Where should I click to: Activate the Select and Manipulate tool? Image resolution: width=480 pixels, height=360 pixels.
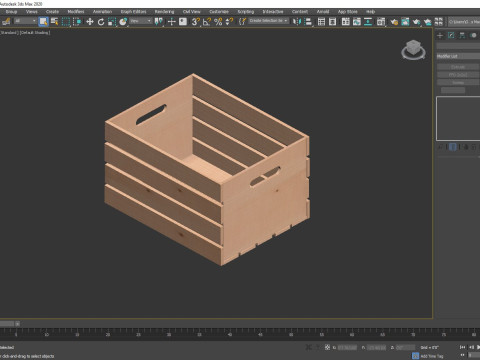tap(171, 22)
